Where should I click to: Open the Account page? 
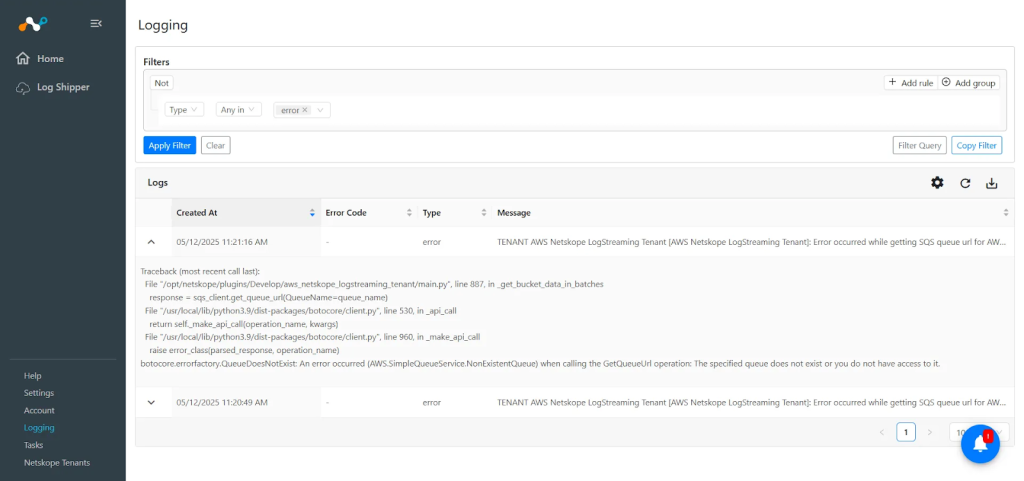point(39,411)
